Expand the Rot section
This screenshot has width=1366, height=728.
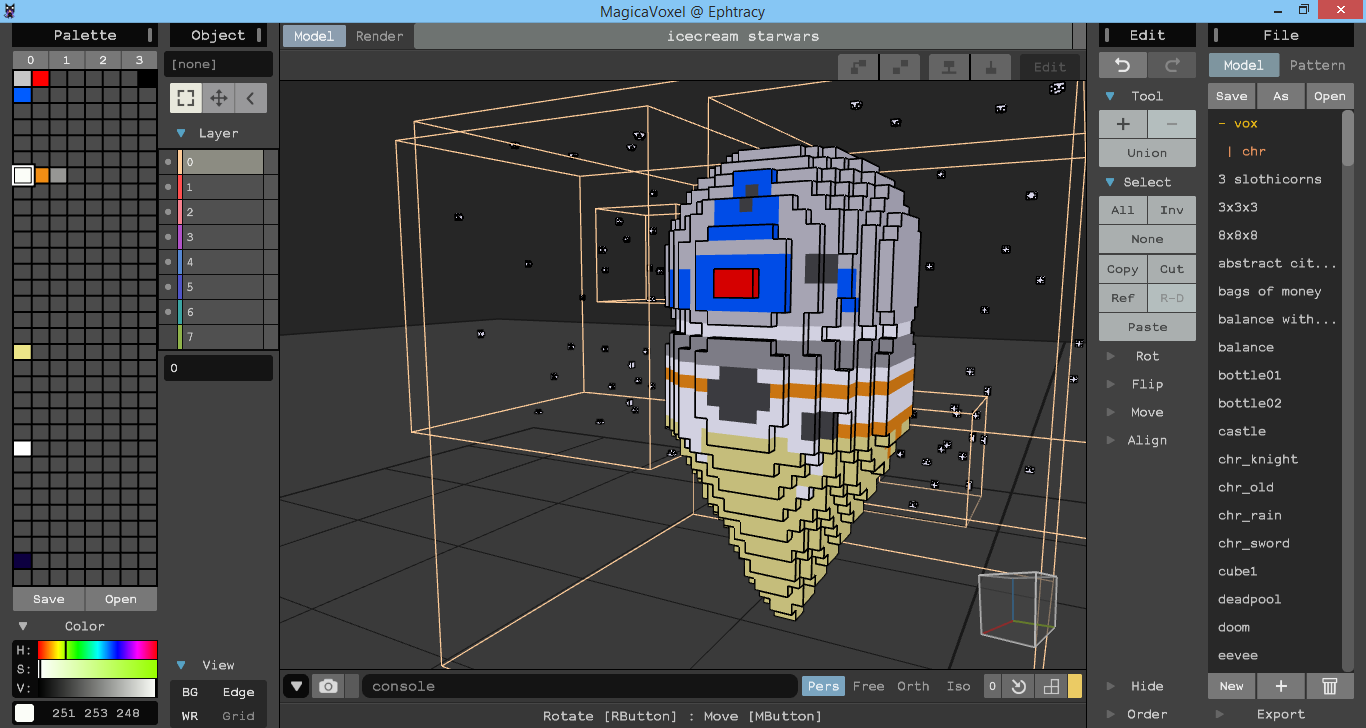pyautogui.click(x=1110, y=356)
